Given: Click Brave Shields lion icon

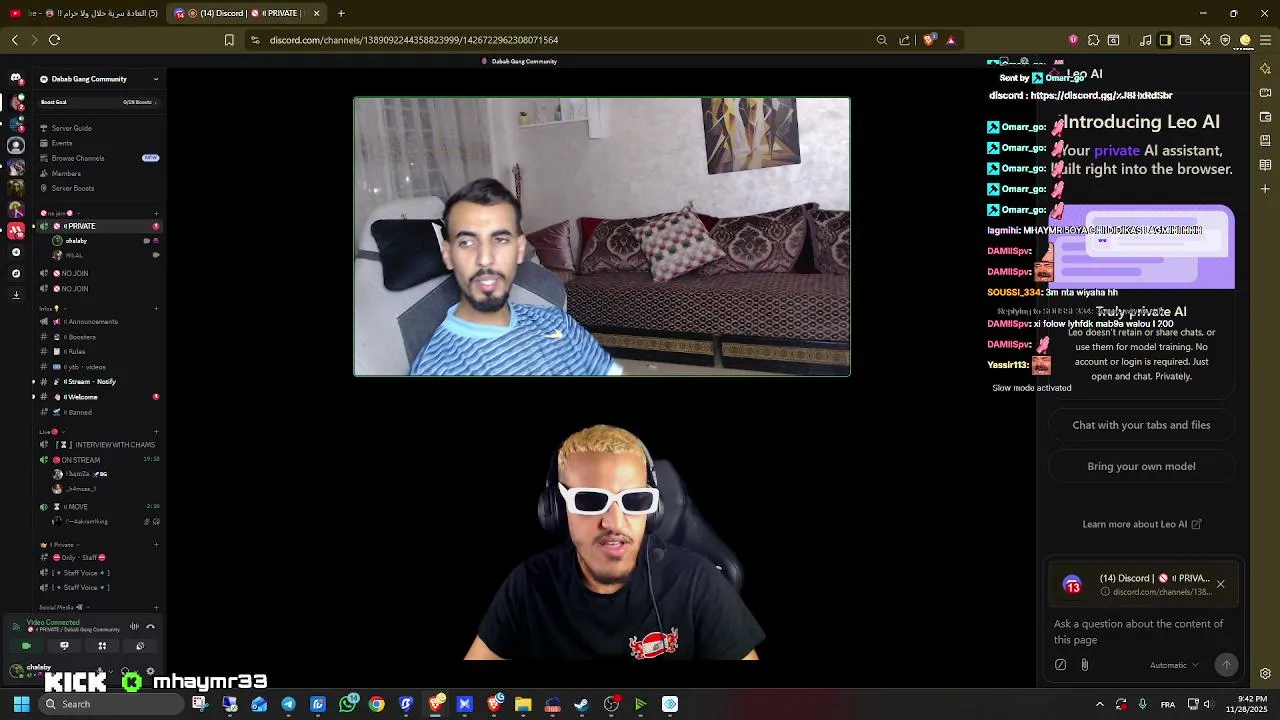Looking at the screenshot, I should tap(929, 40).
